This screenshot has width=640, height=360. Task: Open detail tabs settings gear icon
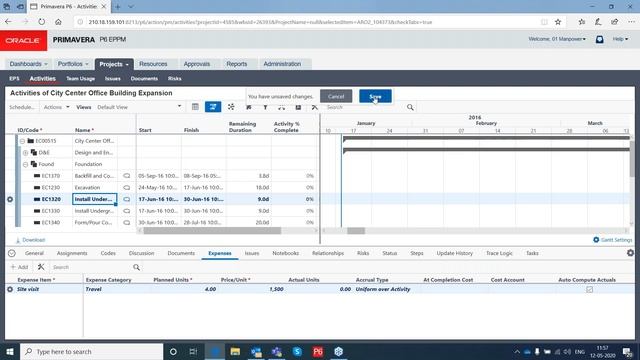pos(630,253)
